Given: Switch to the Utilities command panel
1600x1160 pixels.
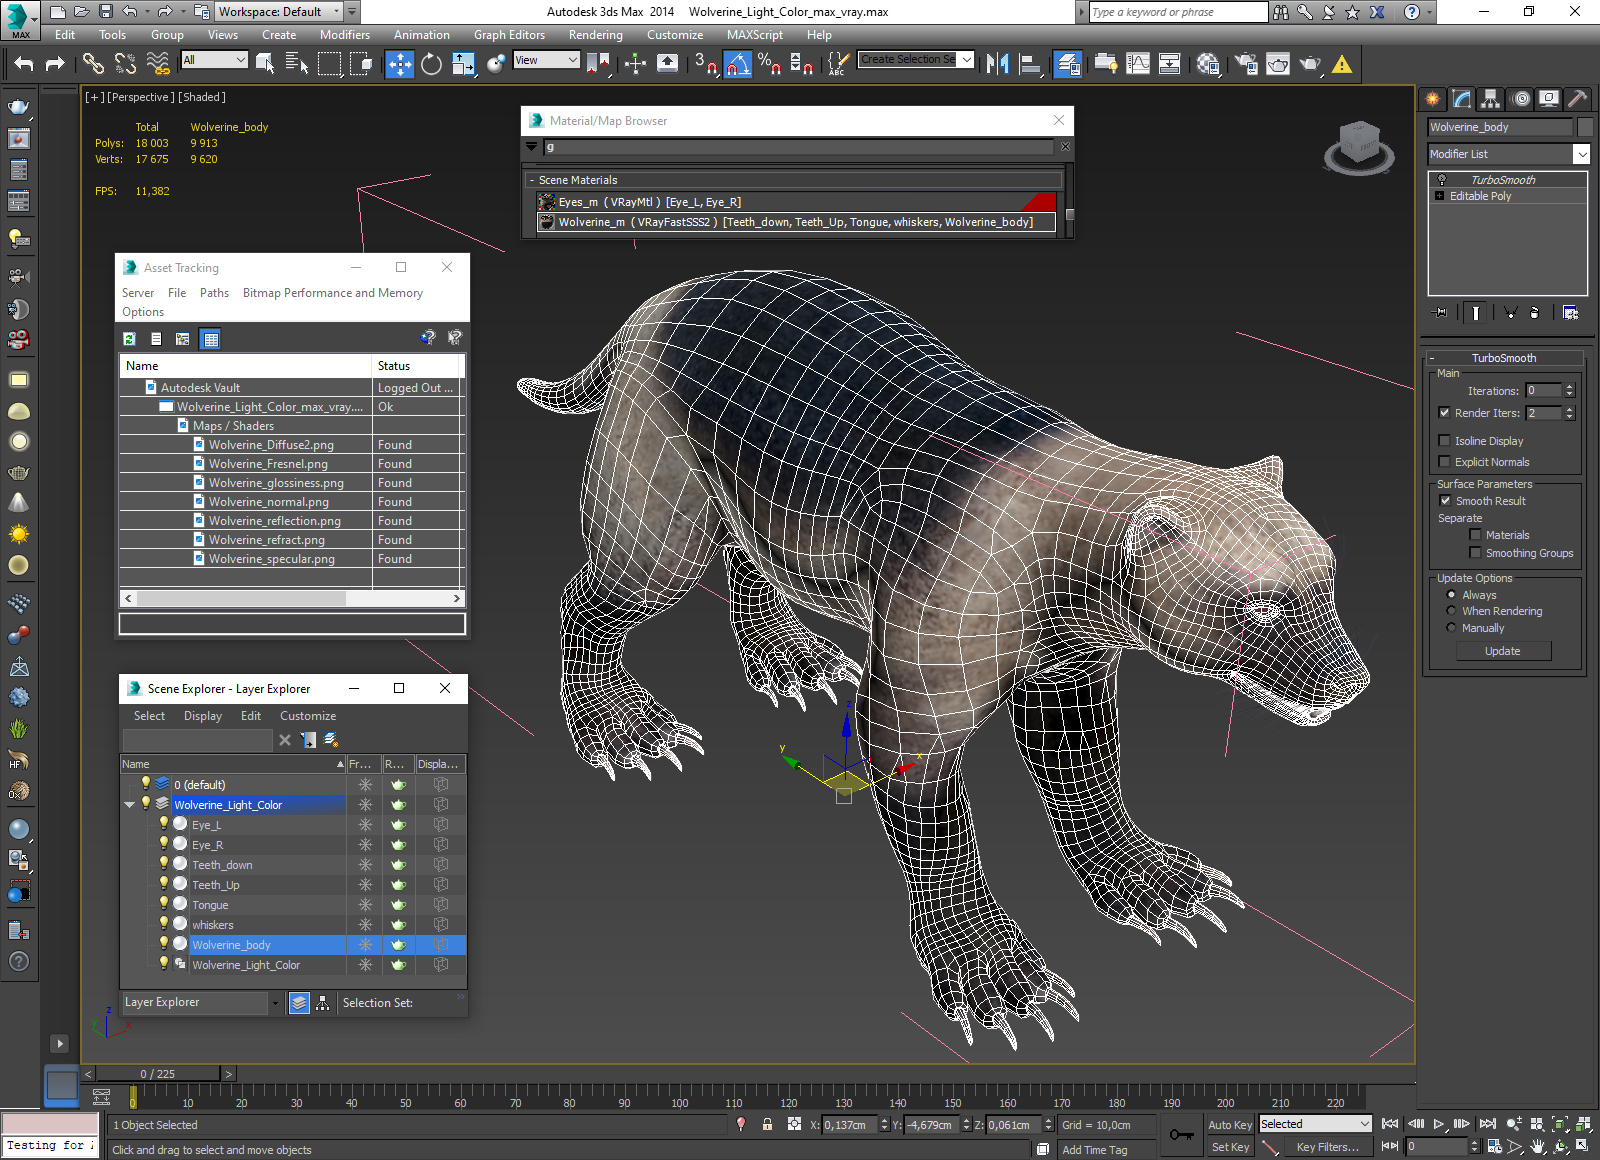Looking at the screenshot, I should click(1578, 99).
